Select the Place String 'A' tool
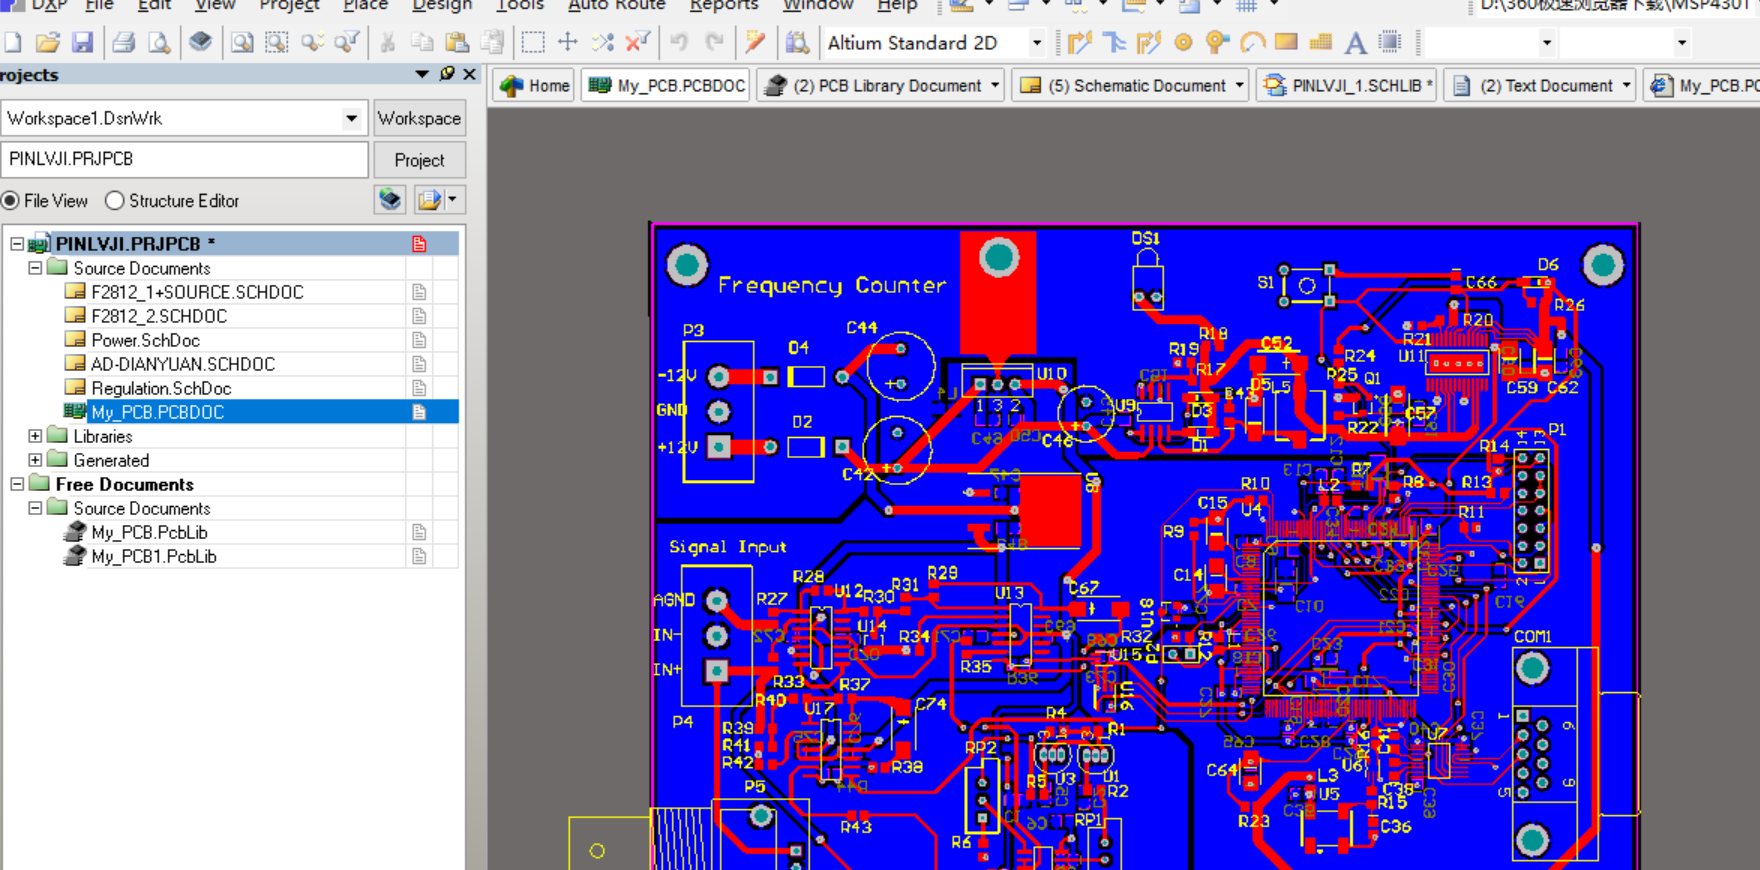 pyautogui.click(x=1355, y=43)
